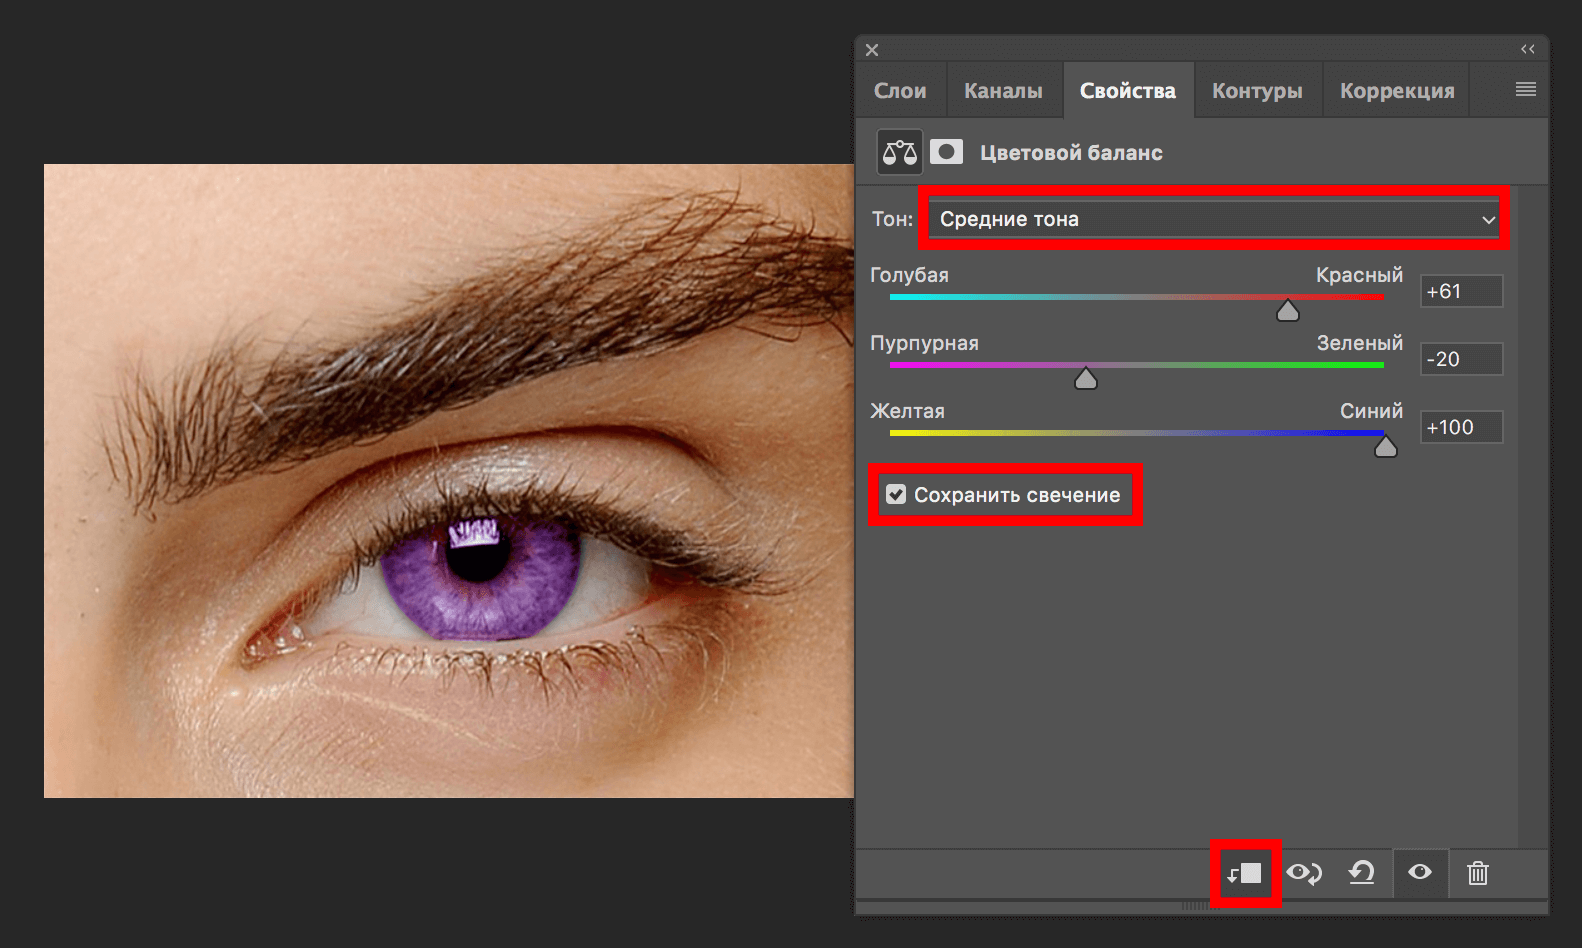Click the Color Balance adjustment scales icon

click(899, 153)
